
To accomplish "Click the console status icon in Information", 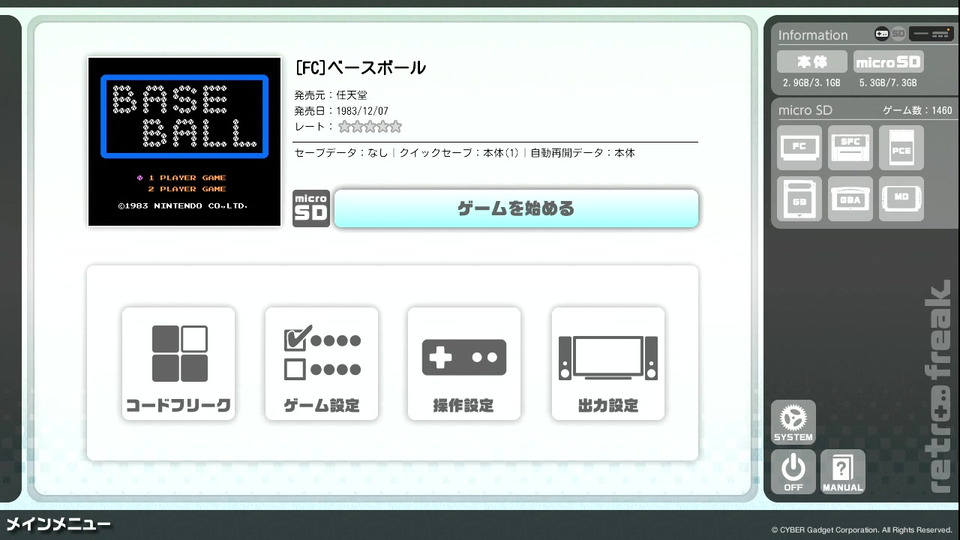I will (x=931, y=34).
